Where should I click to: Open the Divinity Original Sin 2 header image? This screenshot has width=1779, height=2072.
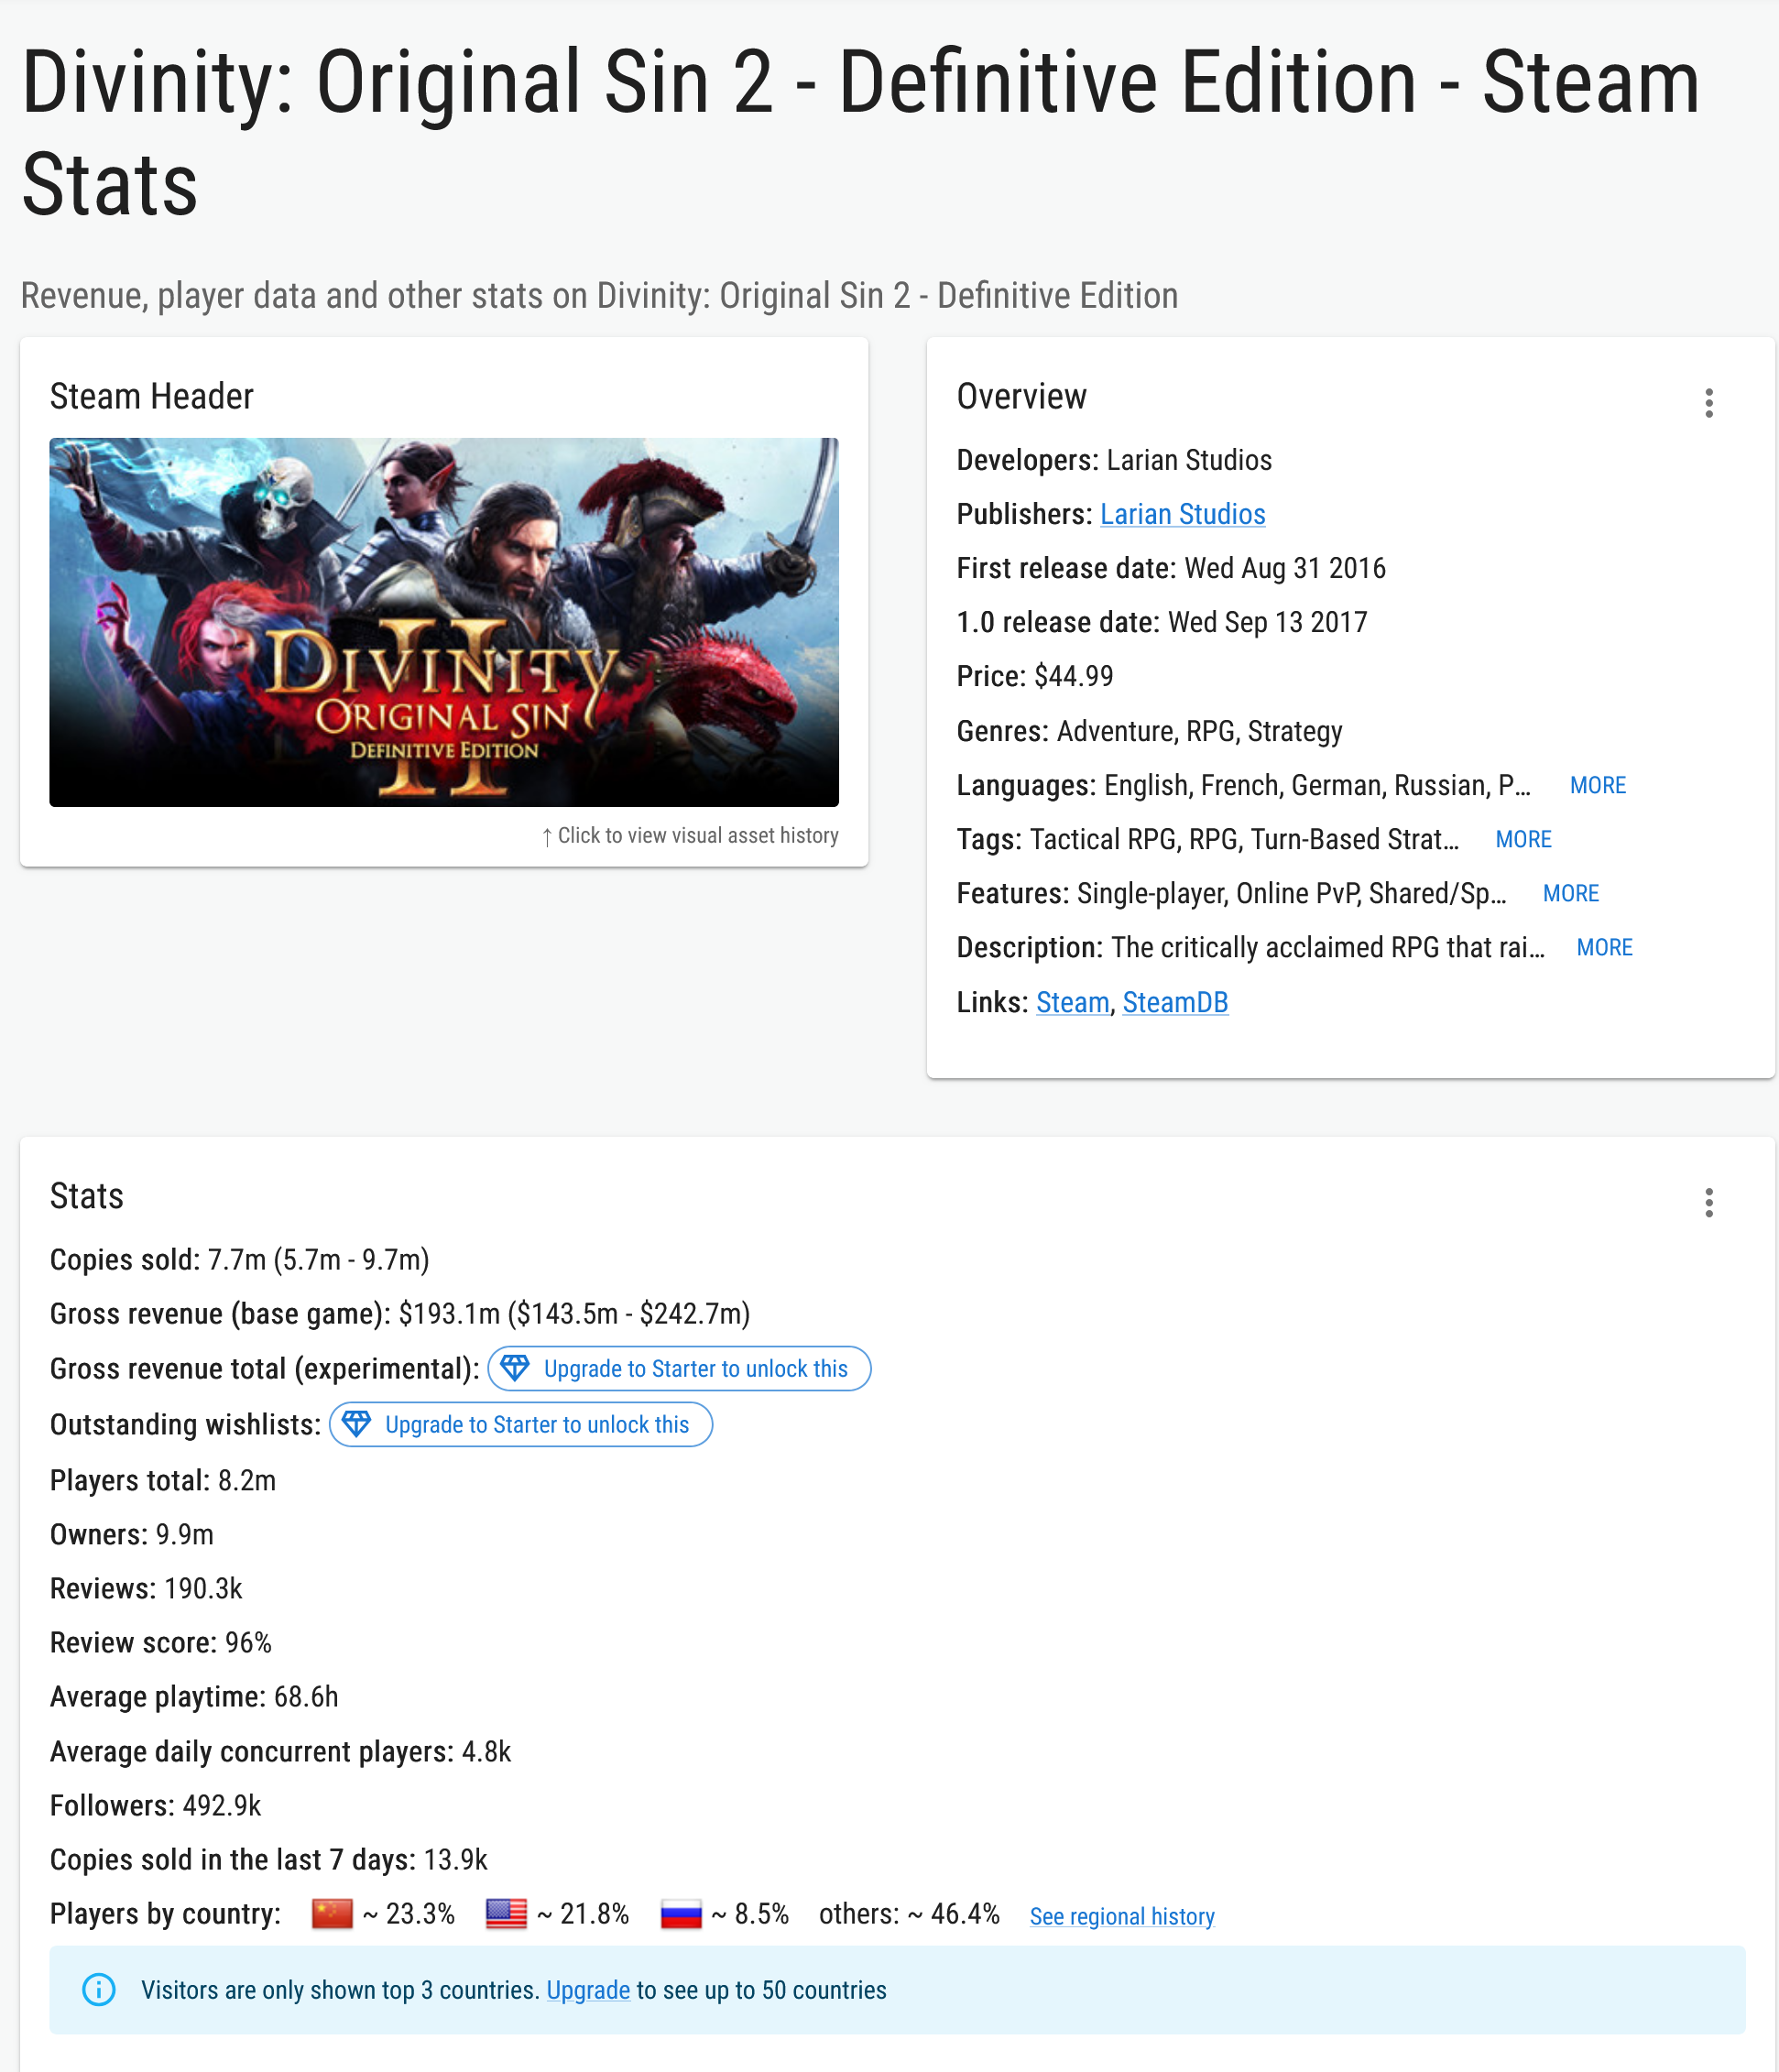pyautogui.click(x=444, y=622)
